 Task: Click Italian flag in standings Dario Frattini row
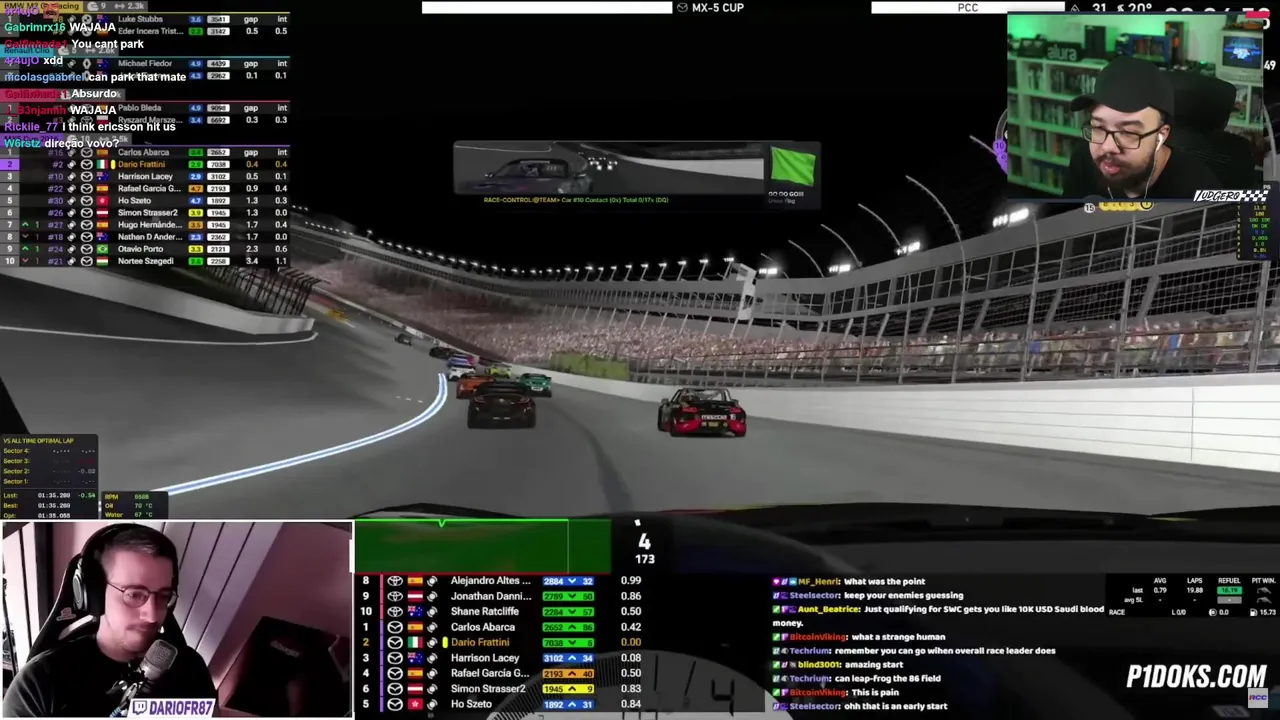[x=101, y=164]
